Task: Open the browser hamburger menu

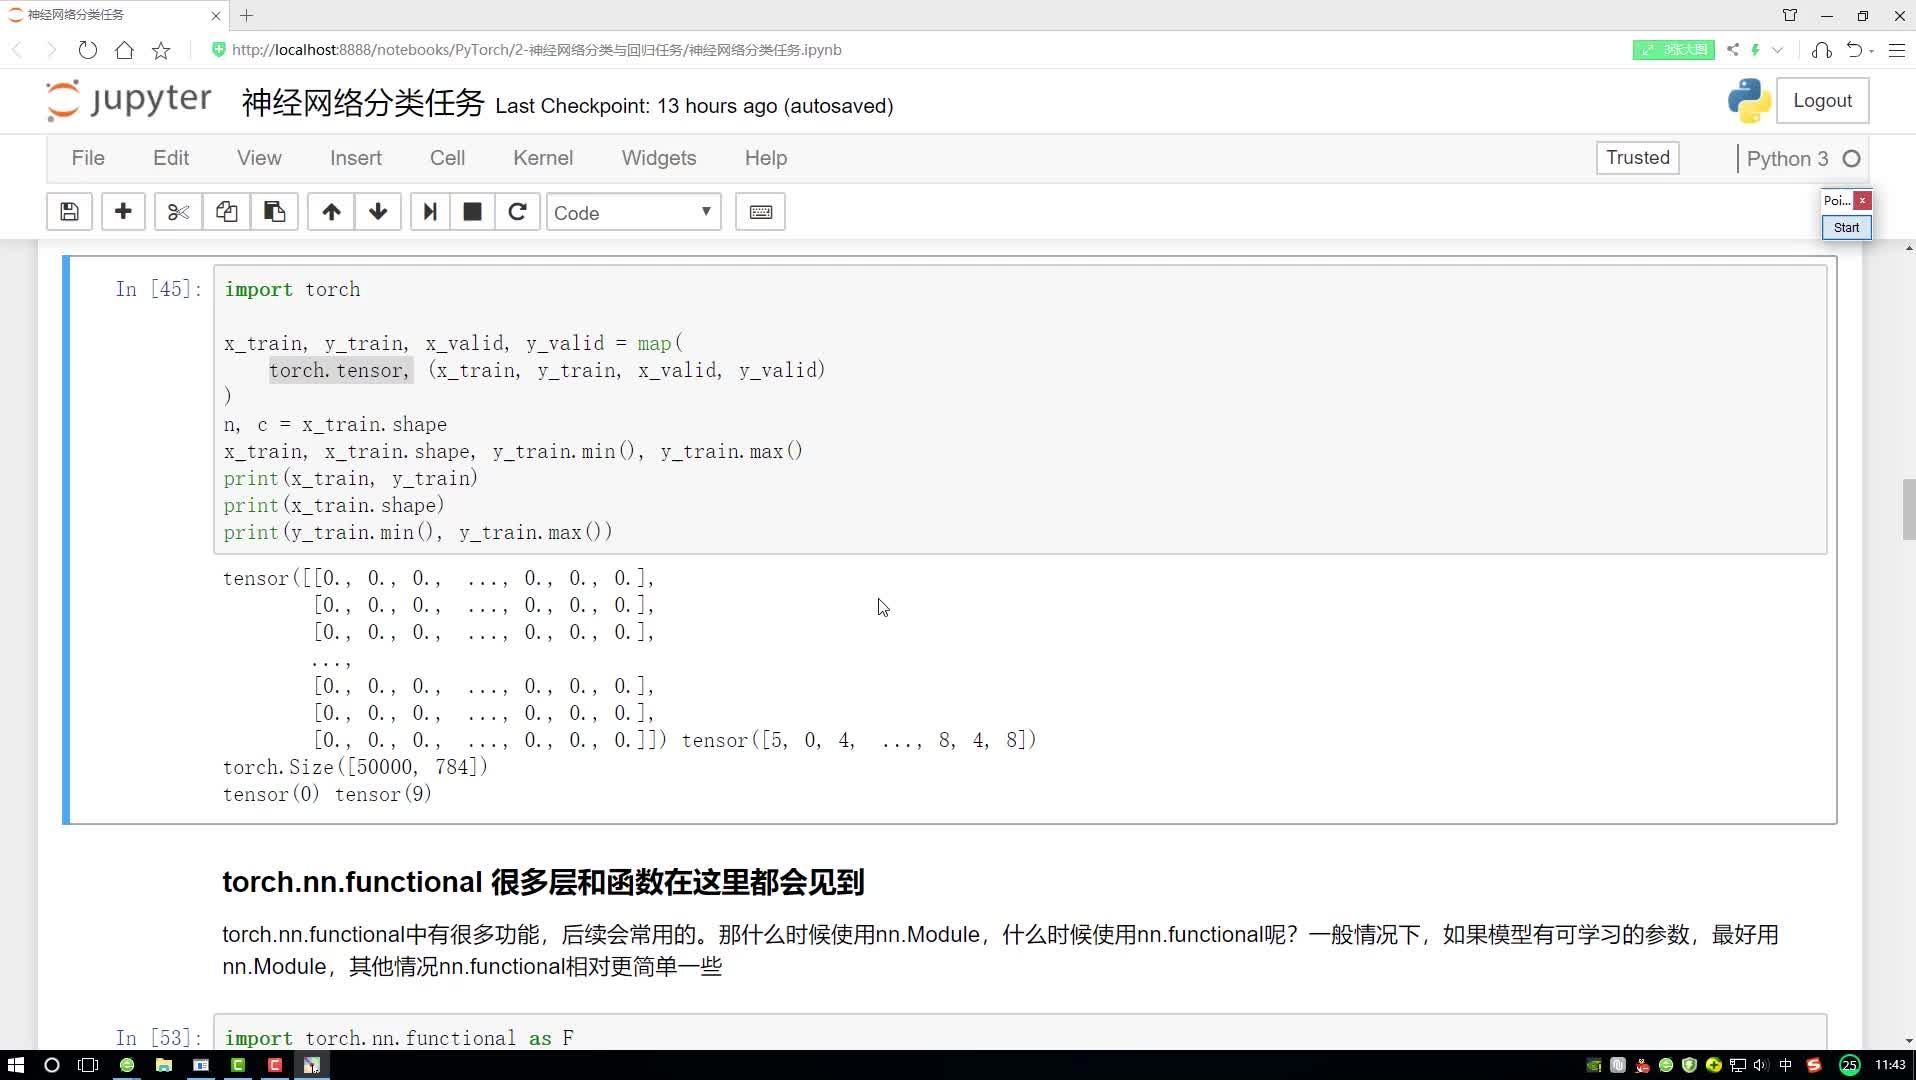Action: [1896, 50]
